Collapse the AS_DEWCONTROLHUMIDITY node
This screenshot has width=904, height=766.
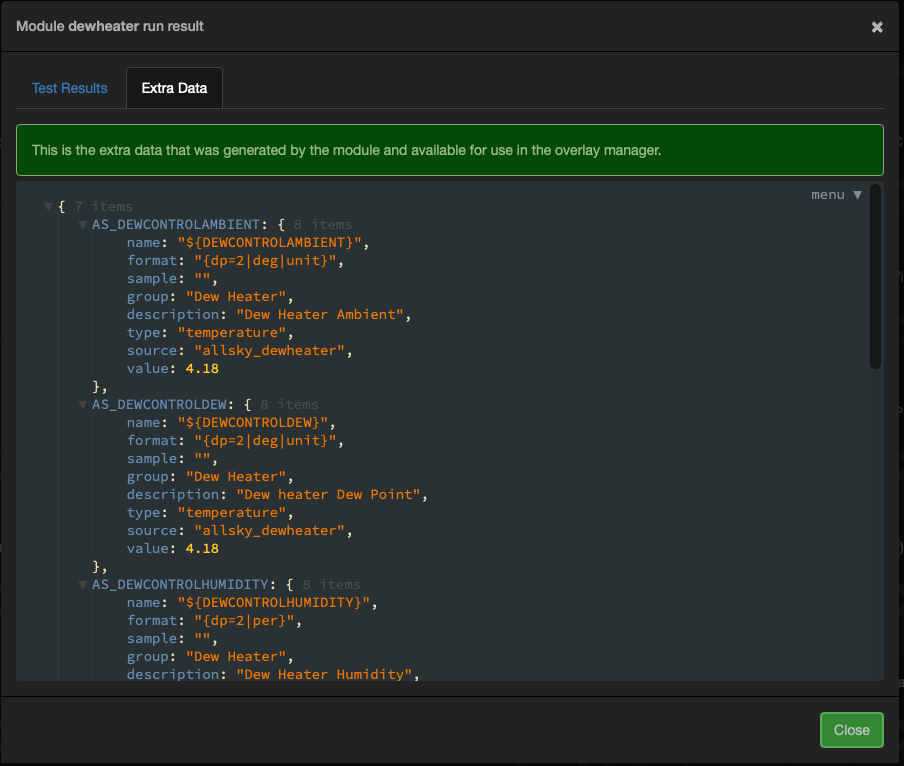(83, 585)
